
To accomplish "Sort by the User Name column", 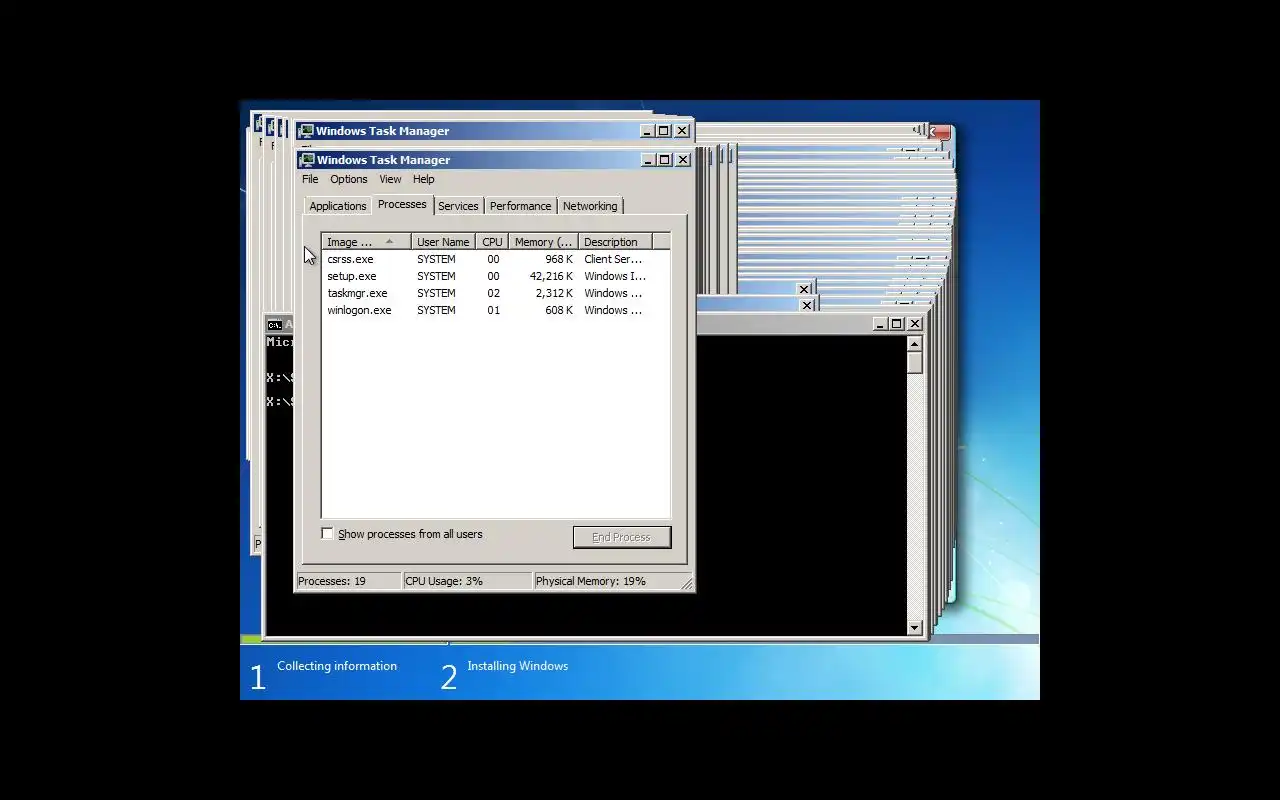I will coord(443,242).
